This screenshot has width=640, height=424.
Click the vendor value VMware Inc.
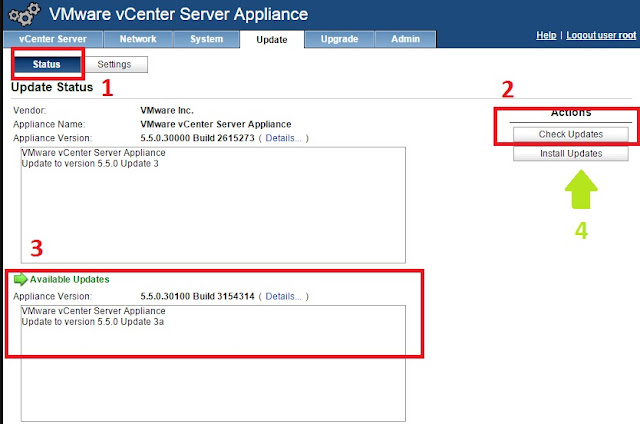167,111
